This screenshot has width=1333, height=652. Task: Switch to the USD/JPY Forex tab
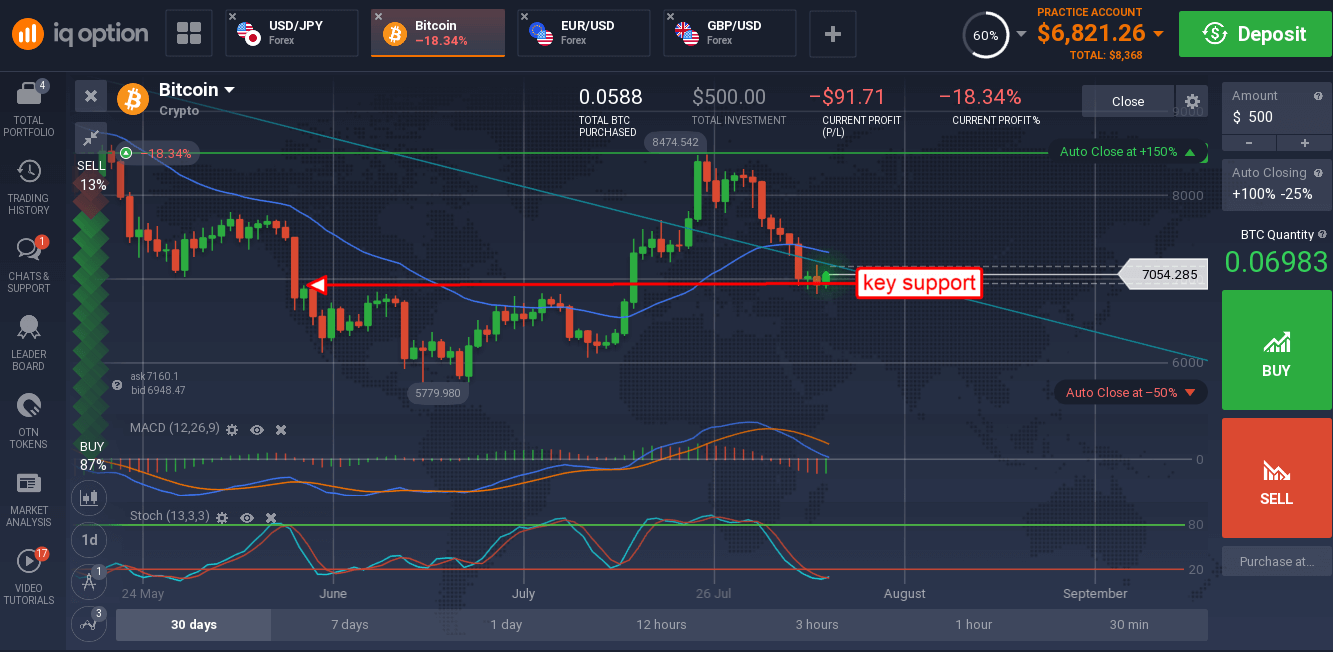(x=292, y=33)
